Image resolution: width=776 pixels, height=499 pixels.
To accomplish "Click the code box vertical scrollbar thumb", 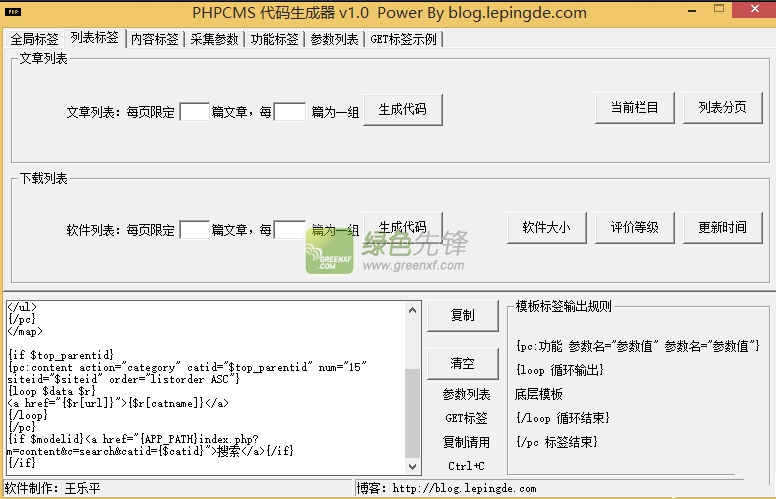I will click(412, 413).
